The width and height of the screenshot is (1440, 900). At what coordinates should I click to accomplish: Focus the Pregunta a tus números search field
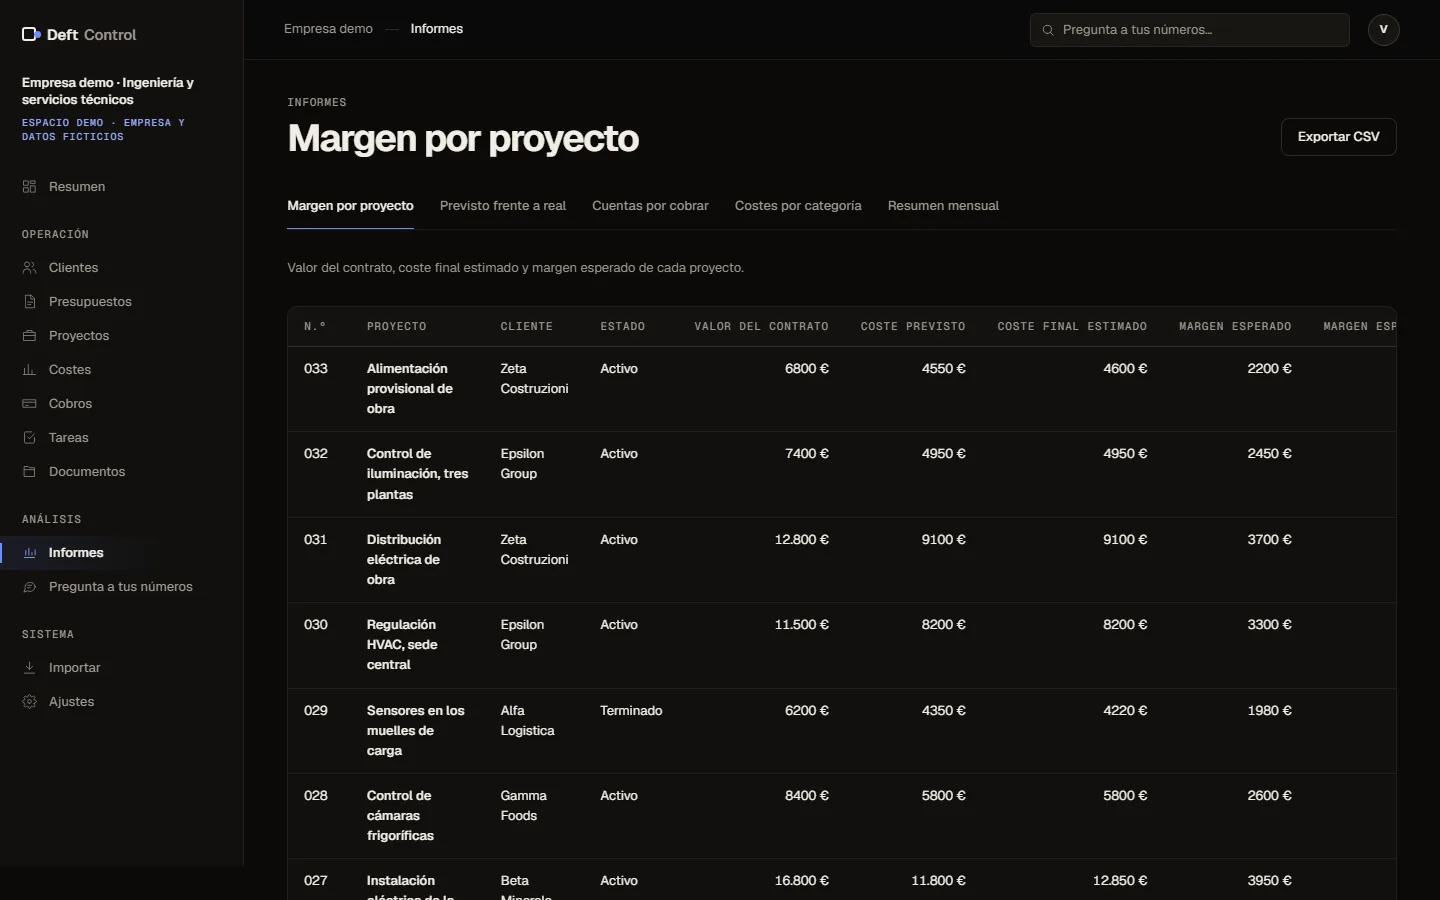[1190, 30]
